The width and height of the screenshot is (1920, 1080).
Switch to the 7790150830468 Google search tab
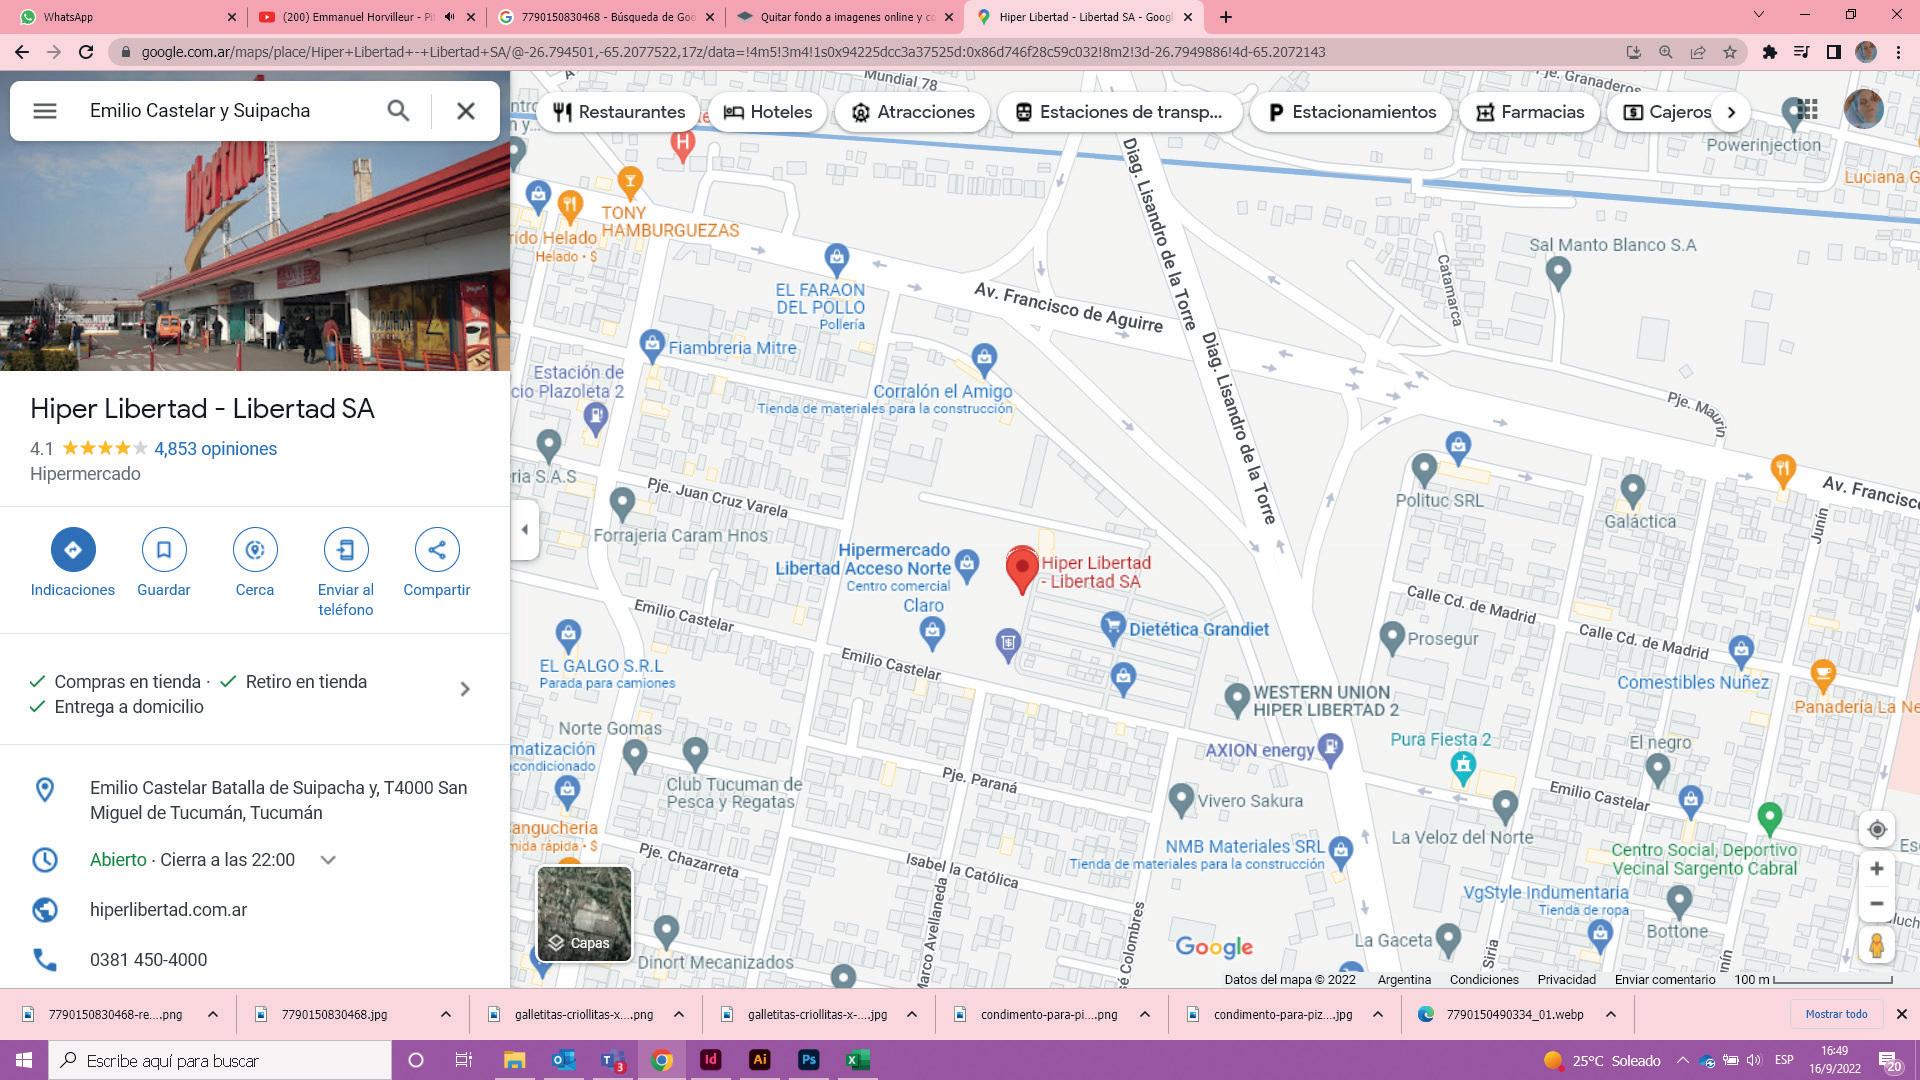point(608,16)
